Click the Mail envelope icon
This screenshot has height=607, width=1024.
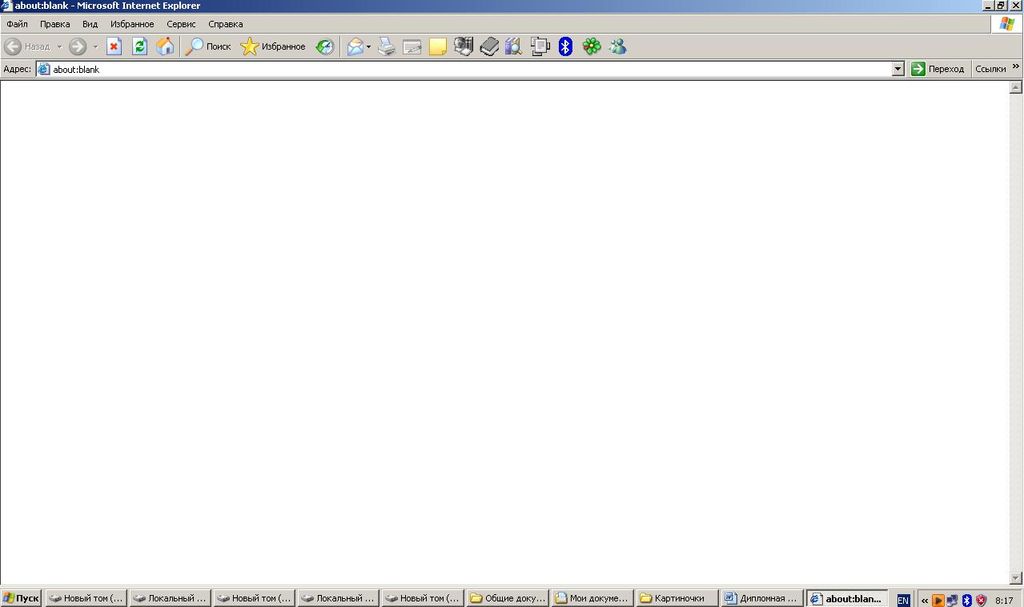coord(355,46)
